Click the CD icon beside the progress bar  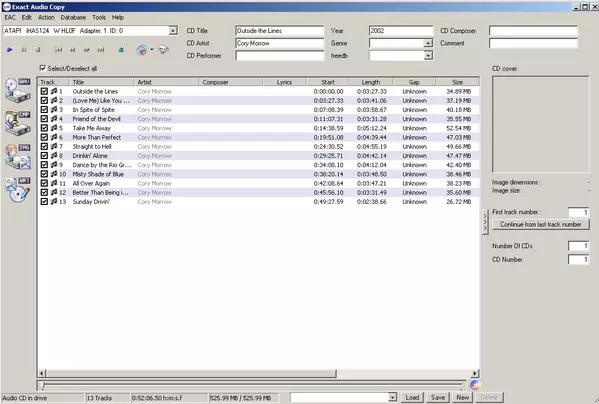[475, 385]
